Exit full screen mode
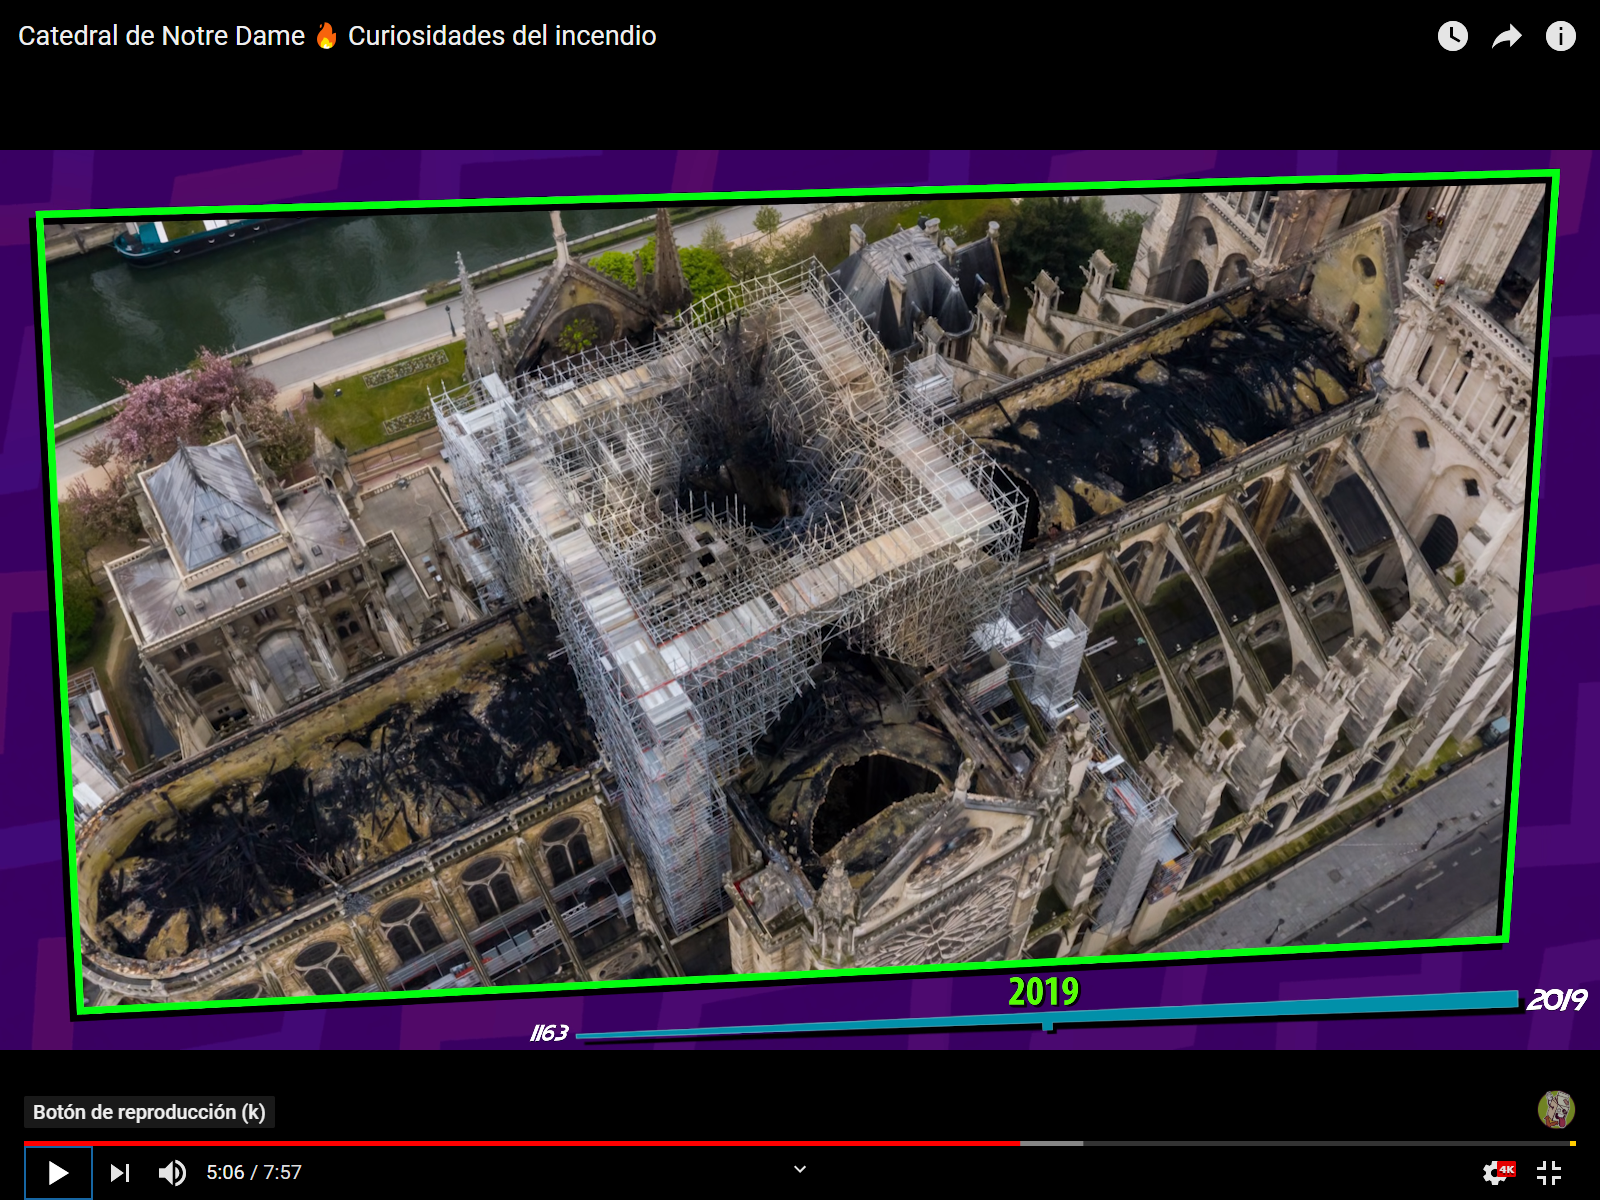This screenshot has height=1200, width=1600. pyautogui.click(x=1549, y=1172)
